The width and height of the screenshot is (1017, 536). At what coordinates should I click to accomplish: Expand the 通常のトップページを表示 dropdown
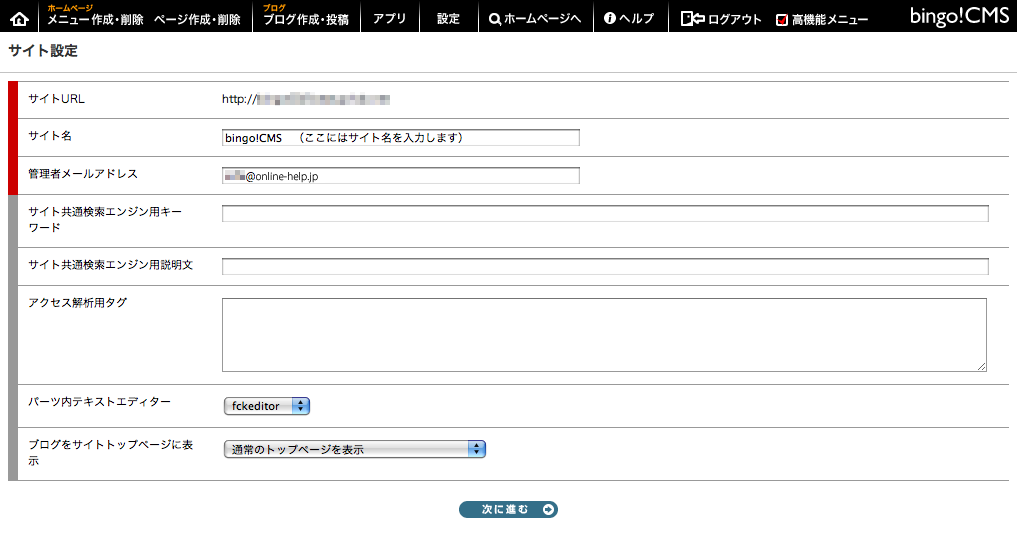(354, 450)
